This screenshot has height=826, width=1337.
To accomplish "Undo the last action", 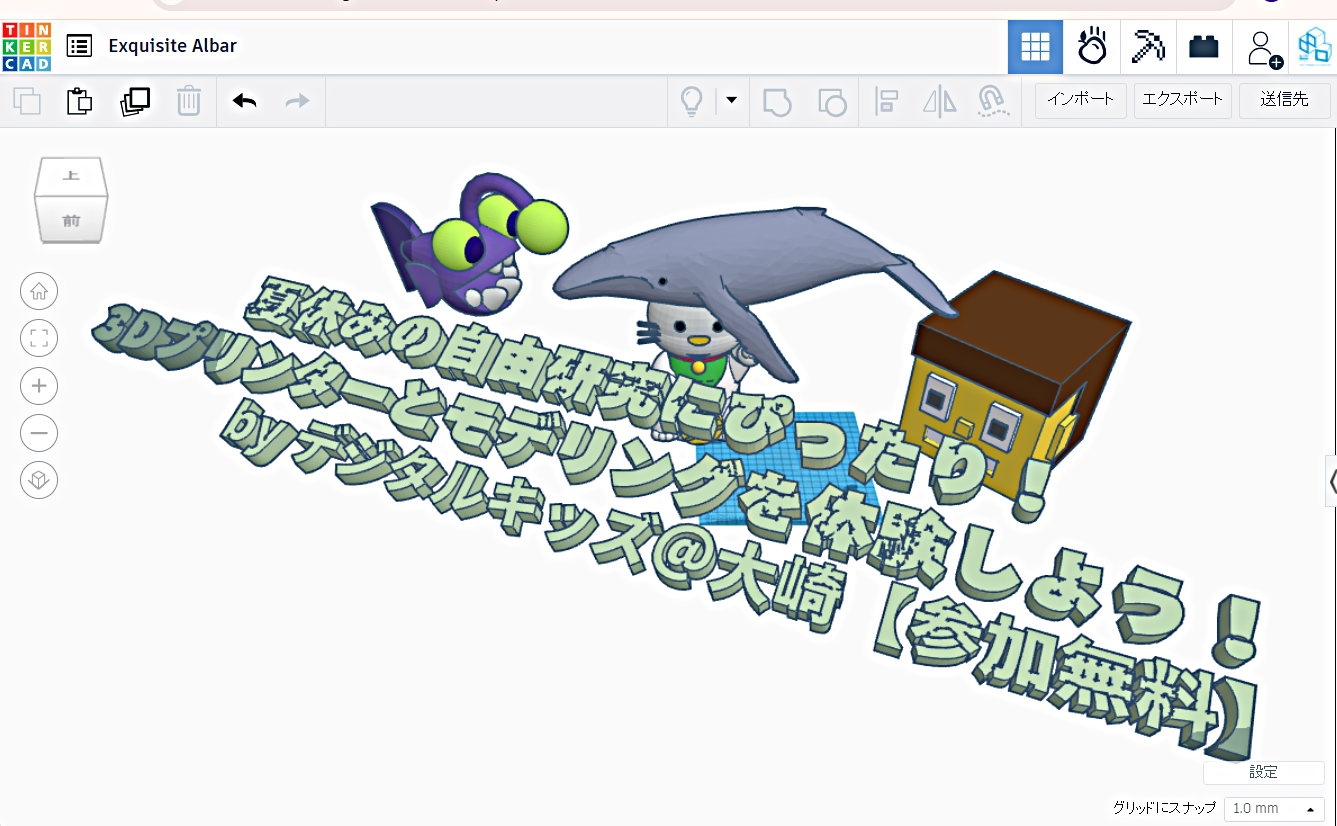I will tap(244, 101).
